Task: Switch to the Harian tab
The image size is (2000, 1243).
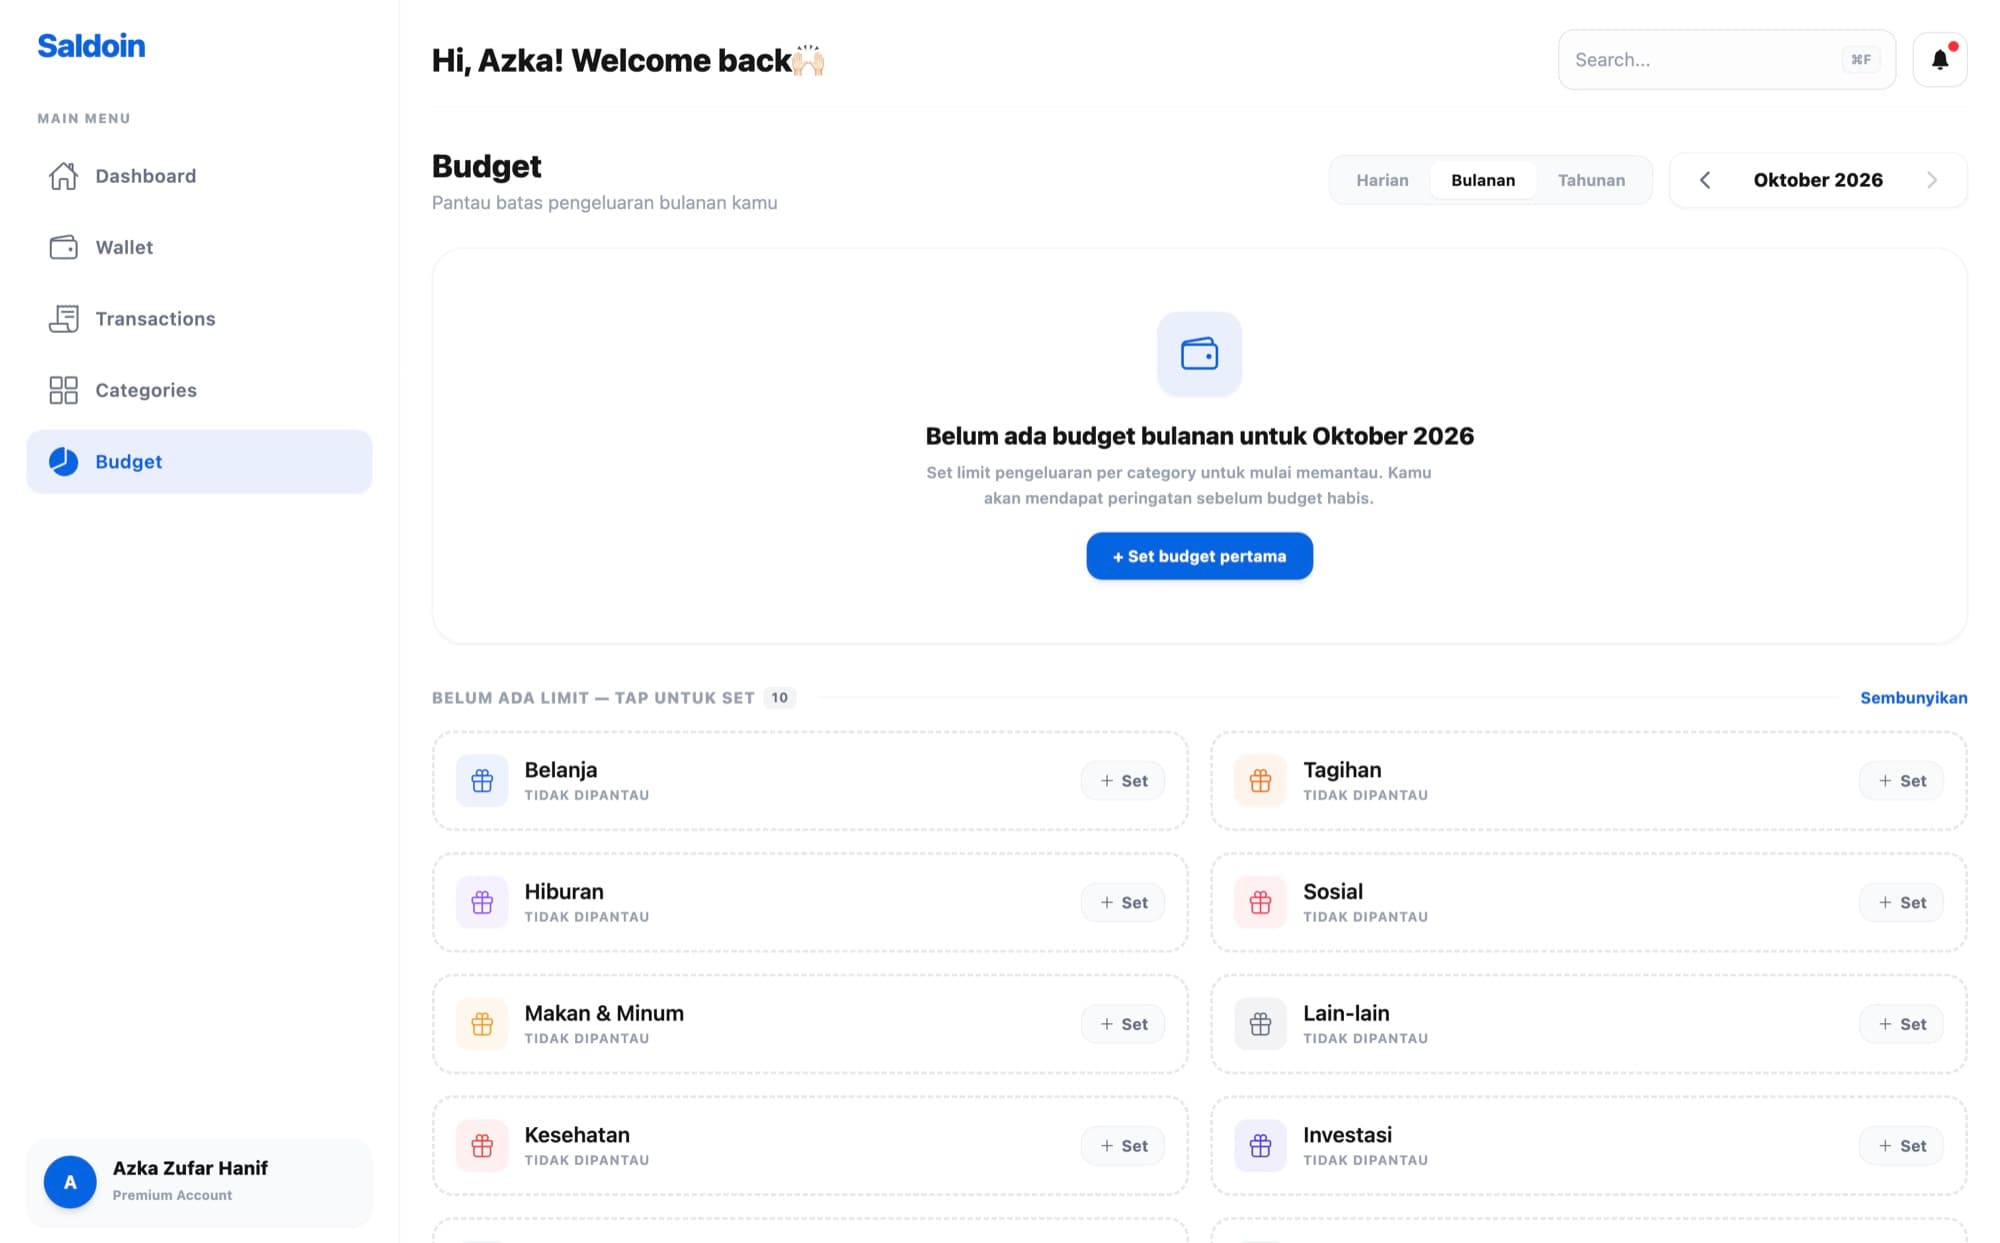Action: [1382, 180]
